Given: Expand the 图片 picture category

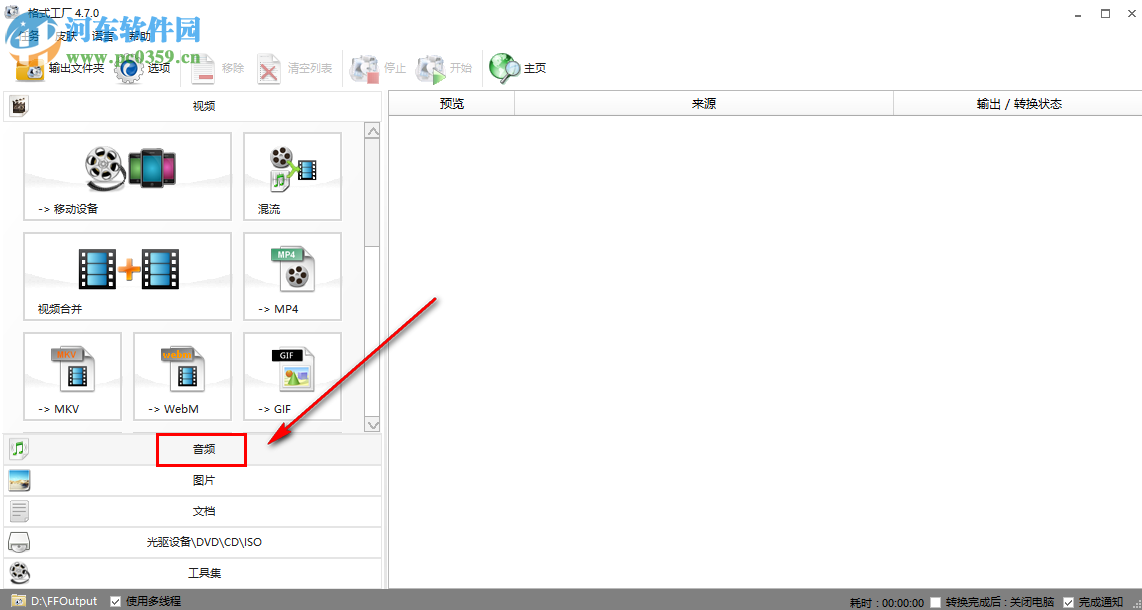Looking at the screenshot, I should point(192,480).
